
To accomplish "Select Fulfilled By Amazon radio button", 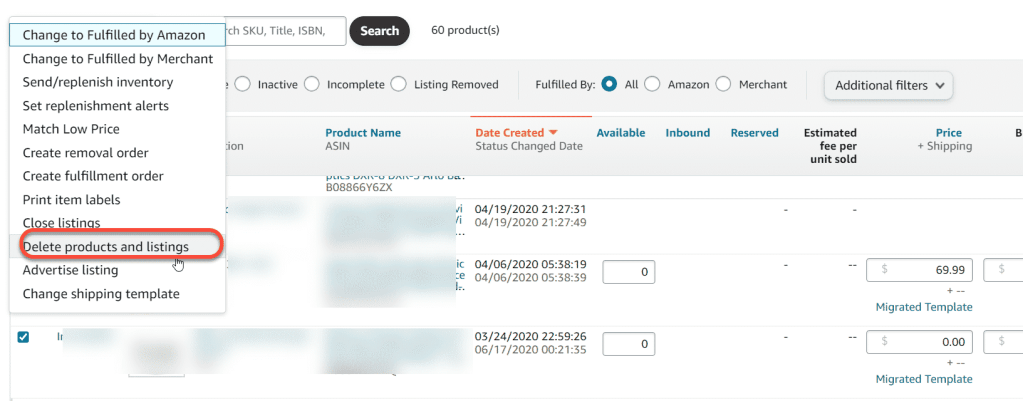I will (x=652, y=85).
